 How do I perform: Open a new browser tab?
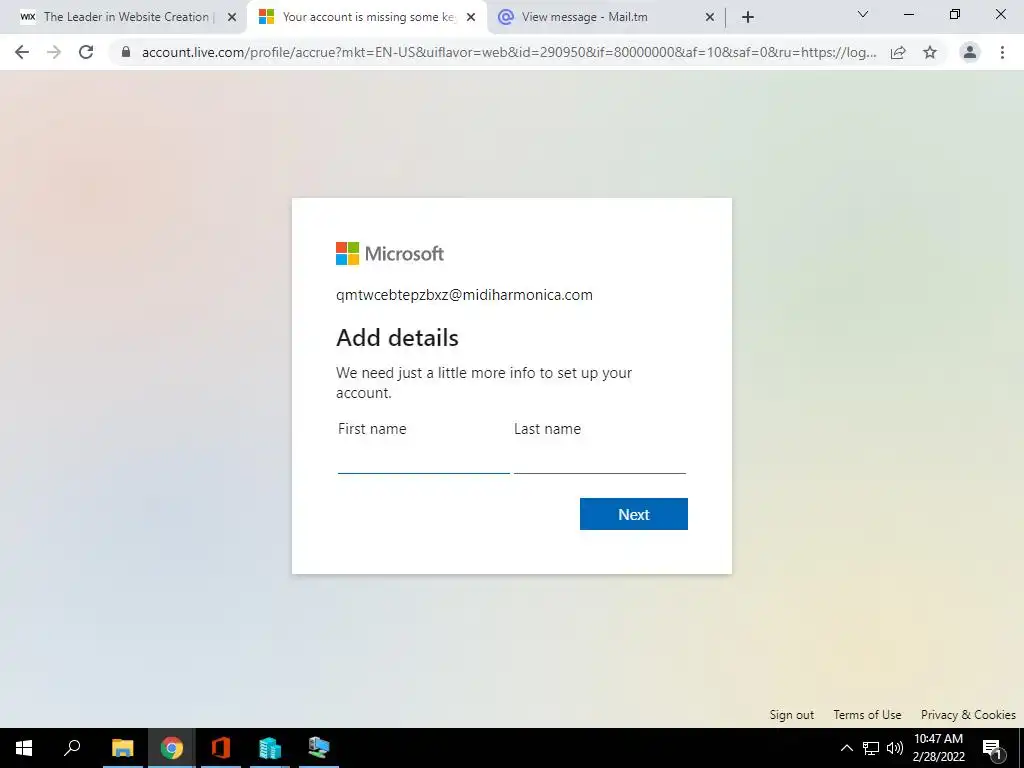coord(748,17)
